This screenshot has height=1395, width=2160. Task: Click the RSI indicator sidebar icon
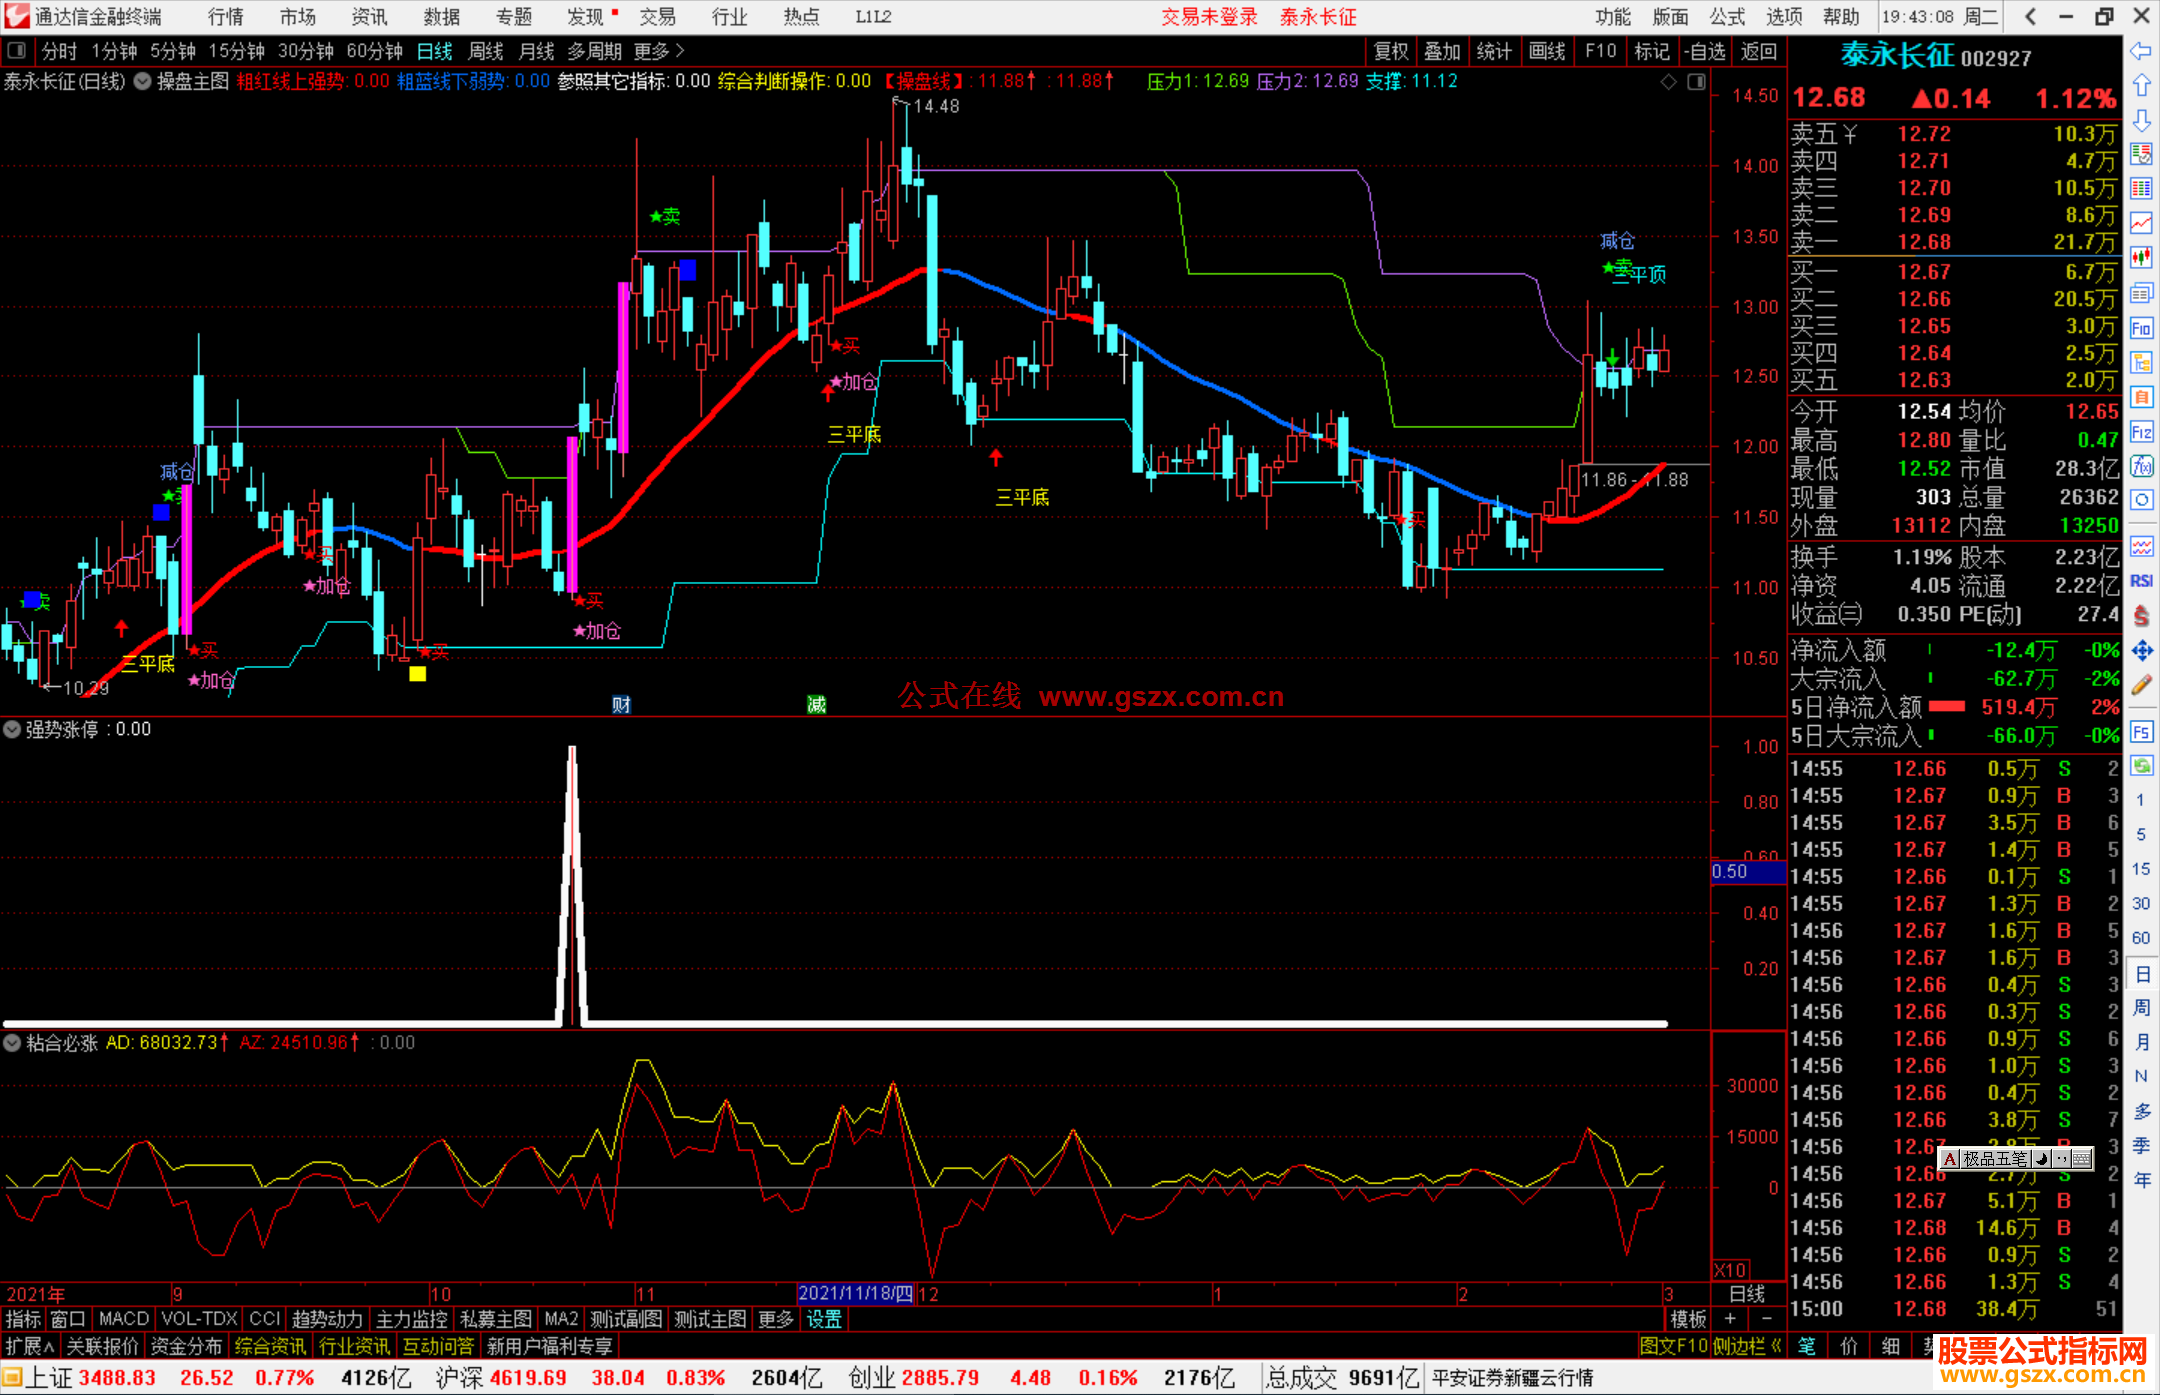coord(2141,581)
